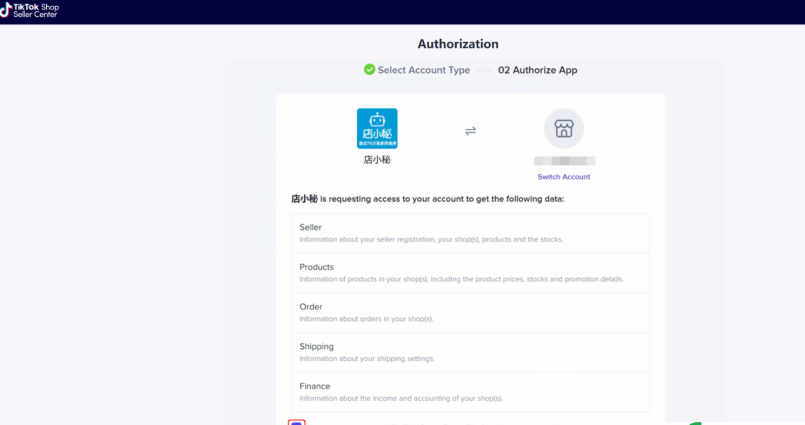Viewport: 805px width, 425px height.
Task: Click the Switch Account link
Action: [564, 177]
